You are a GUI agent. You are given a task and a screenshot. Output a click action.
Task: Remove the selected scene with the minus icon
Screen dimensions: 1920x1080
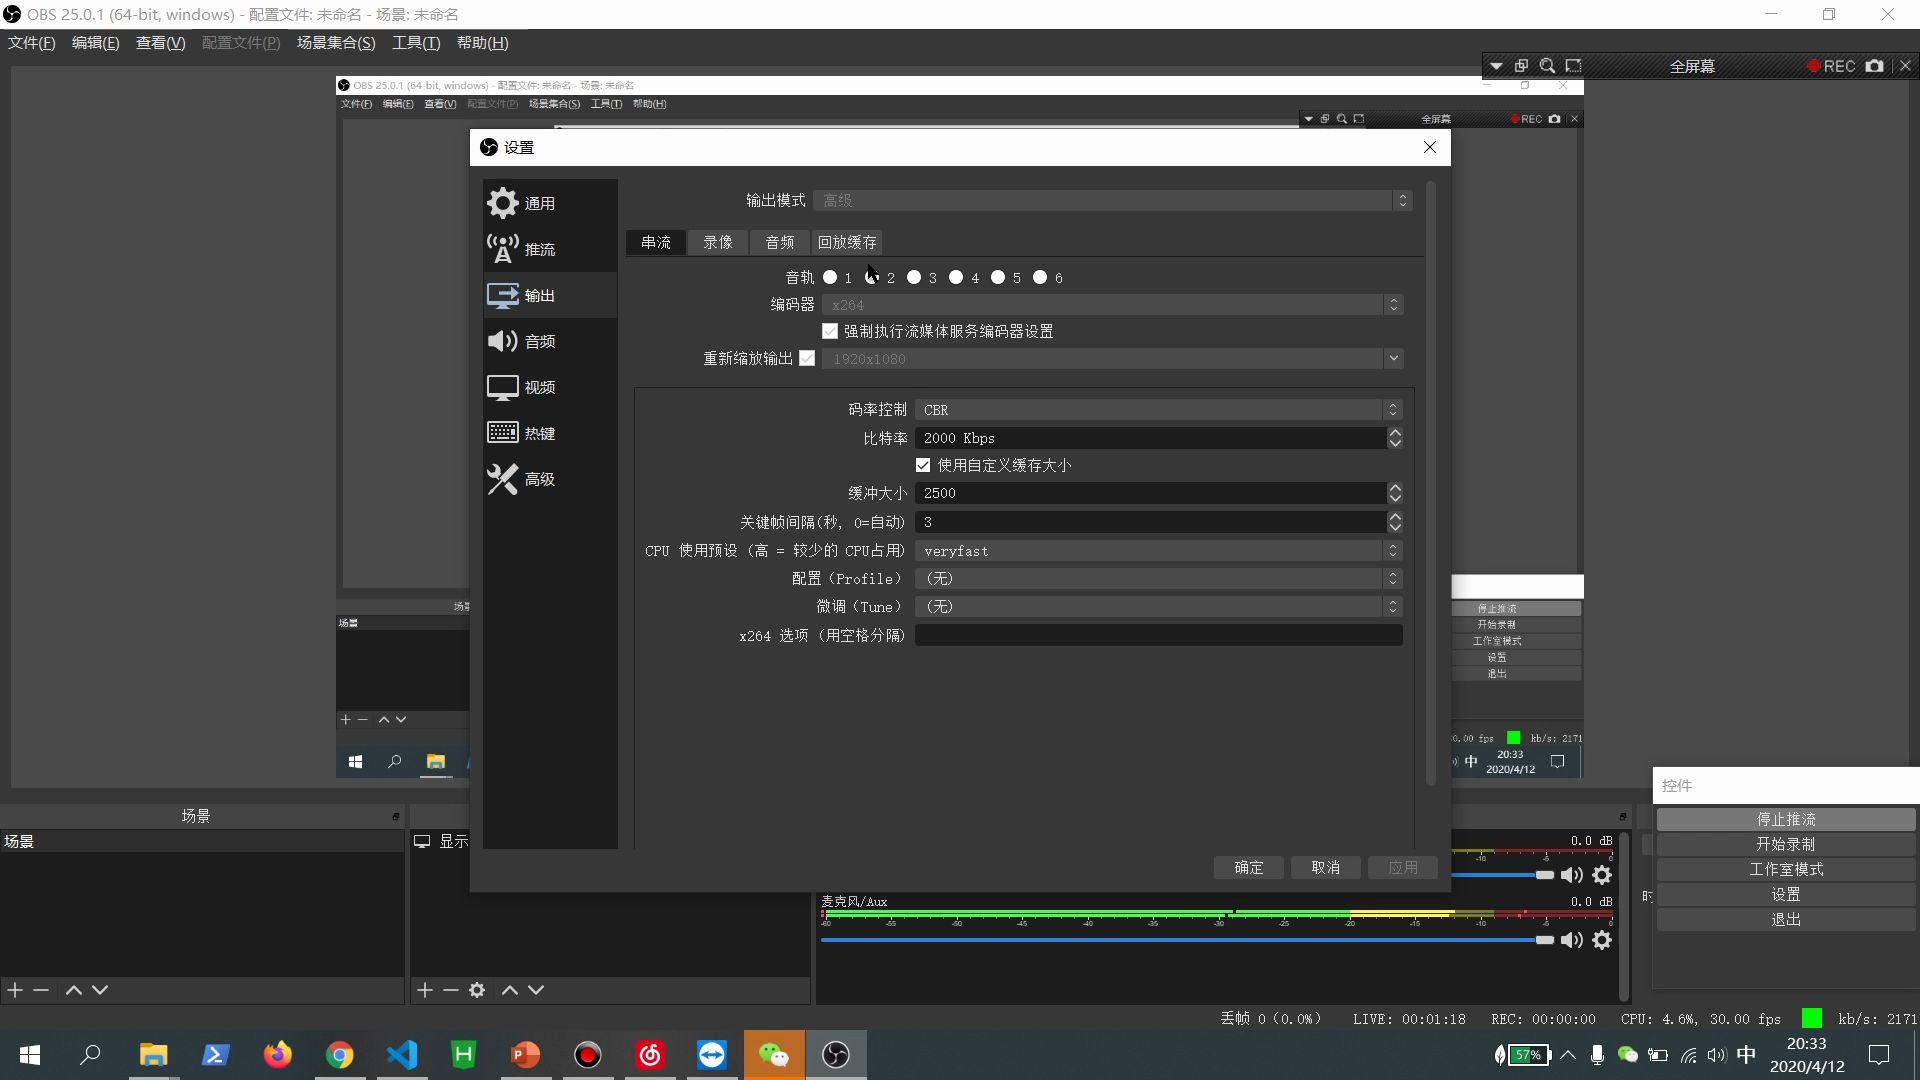coord(41,990)
